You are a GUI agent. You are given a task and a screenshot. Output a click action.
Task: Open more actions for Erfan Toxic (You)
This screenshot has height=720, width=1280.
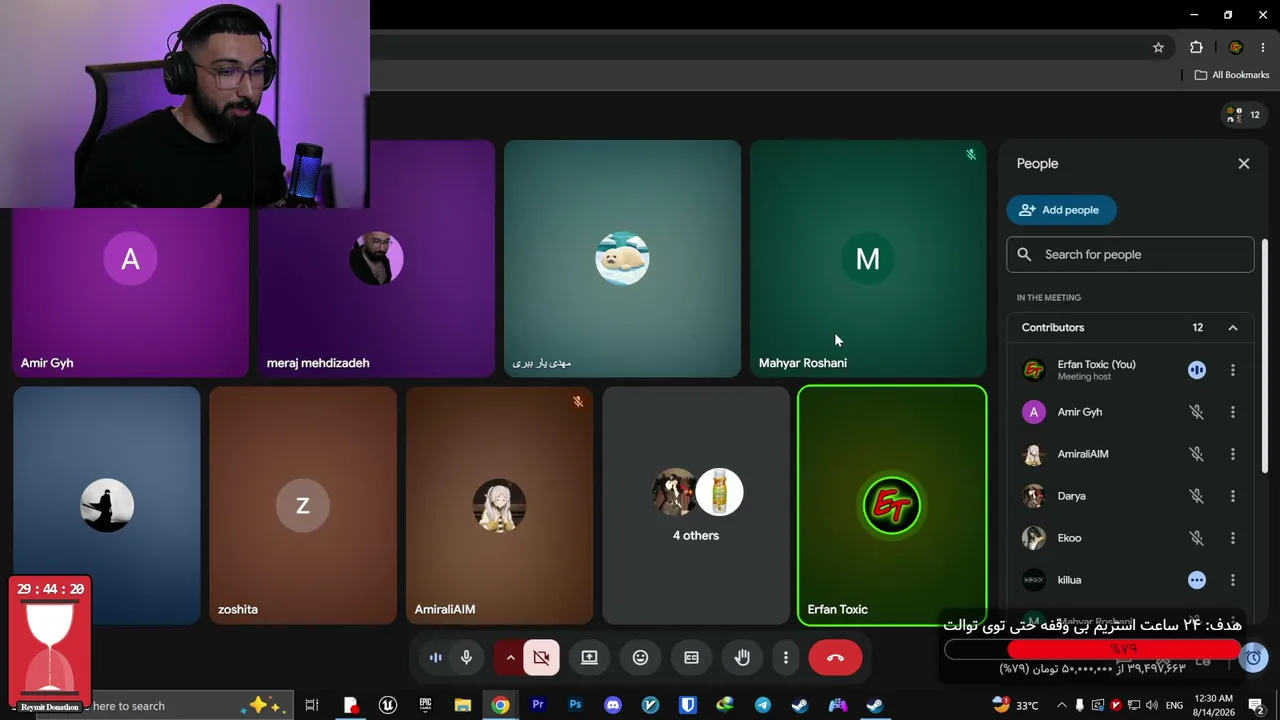tap(1233, 370)
